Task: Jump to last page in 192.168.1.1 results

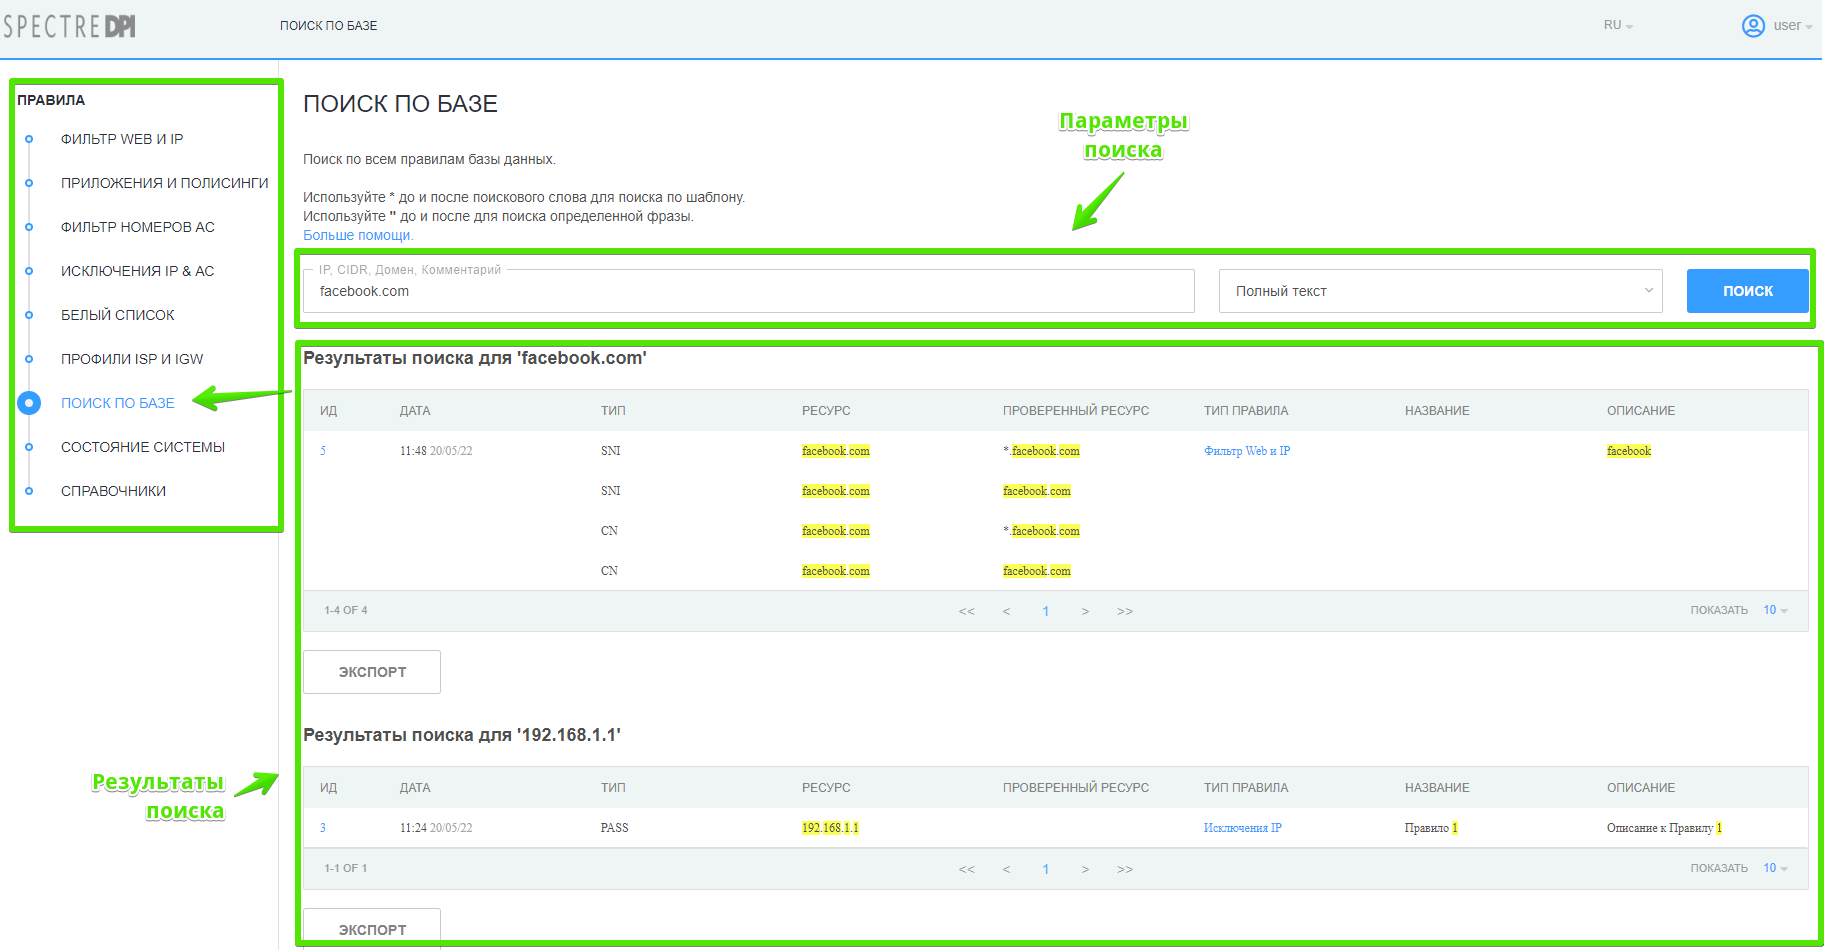Action: point(1125,869)
